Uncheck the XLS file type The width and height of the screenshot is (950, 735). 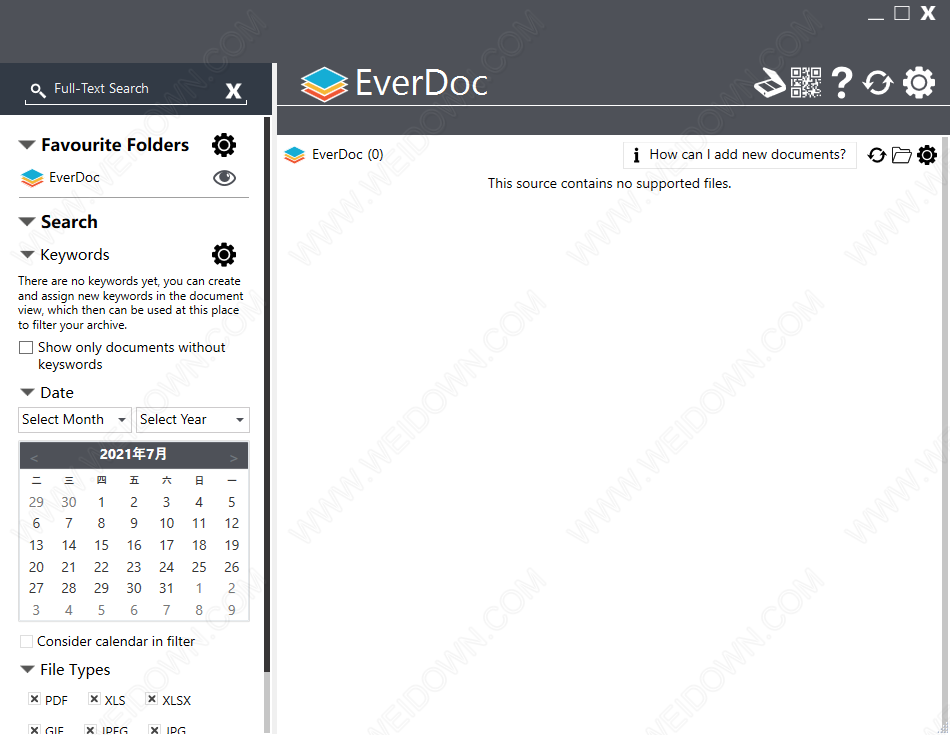[94, 699]
